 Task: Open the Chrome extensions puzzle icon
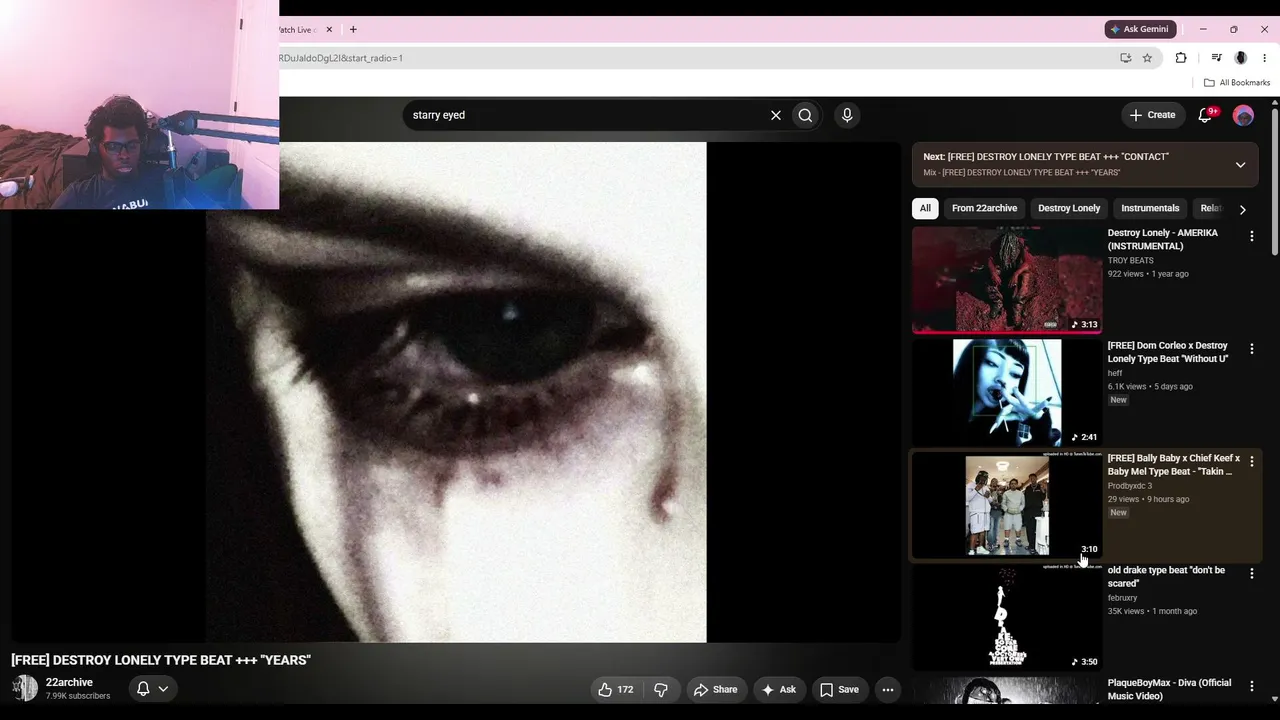click(x=1181, y=58)
